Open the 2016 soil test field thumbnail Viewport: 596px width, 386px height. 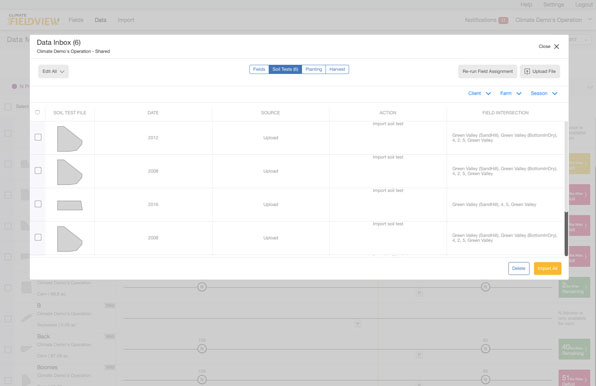coord(70,206)
